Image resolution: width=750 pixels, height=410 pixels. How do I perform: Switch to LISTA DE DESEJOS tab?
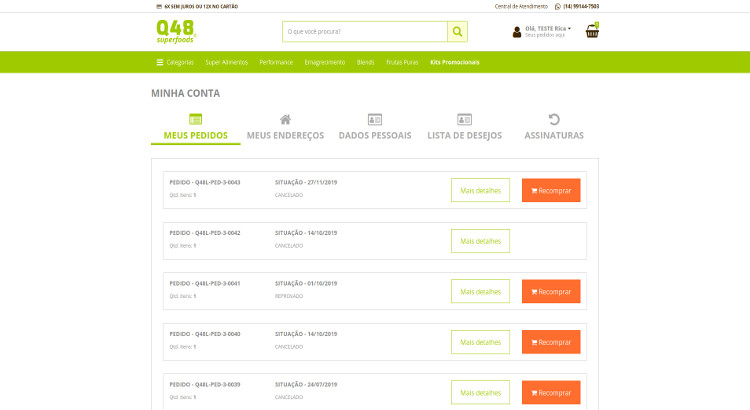point(464,135)
